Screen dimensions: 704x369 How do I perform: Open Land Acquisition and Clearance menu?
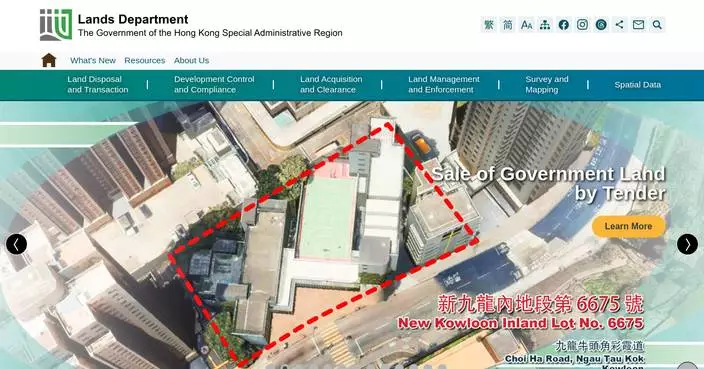click(x=331, y=84)
